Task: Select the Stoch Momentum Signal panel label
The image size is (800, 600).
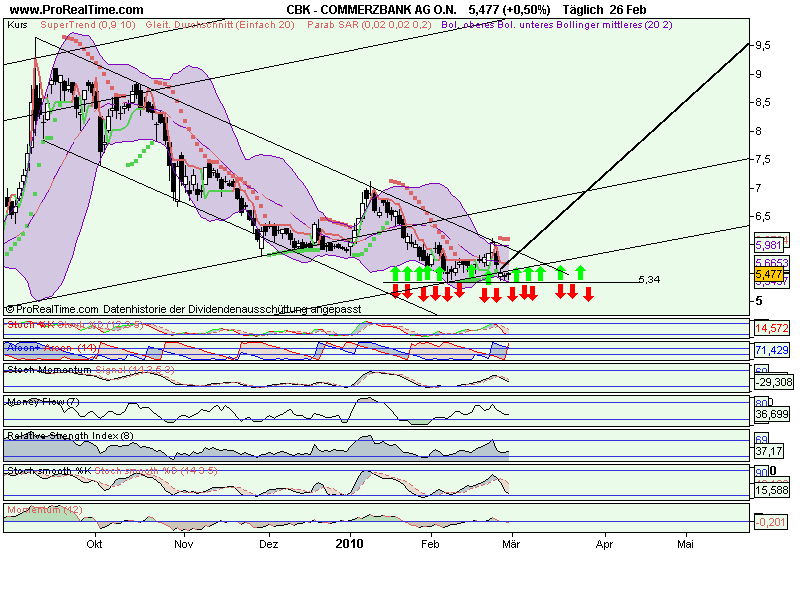Action: coord(91,370)
